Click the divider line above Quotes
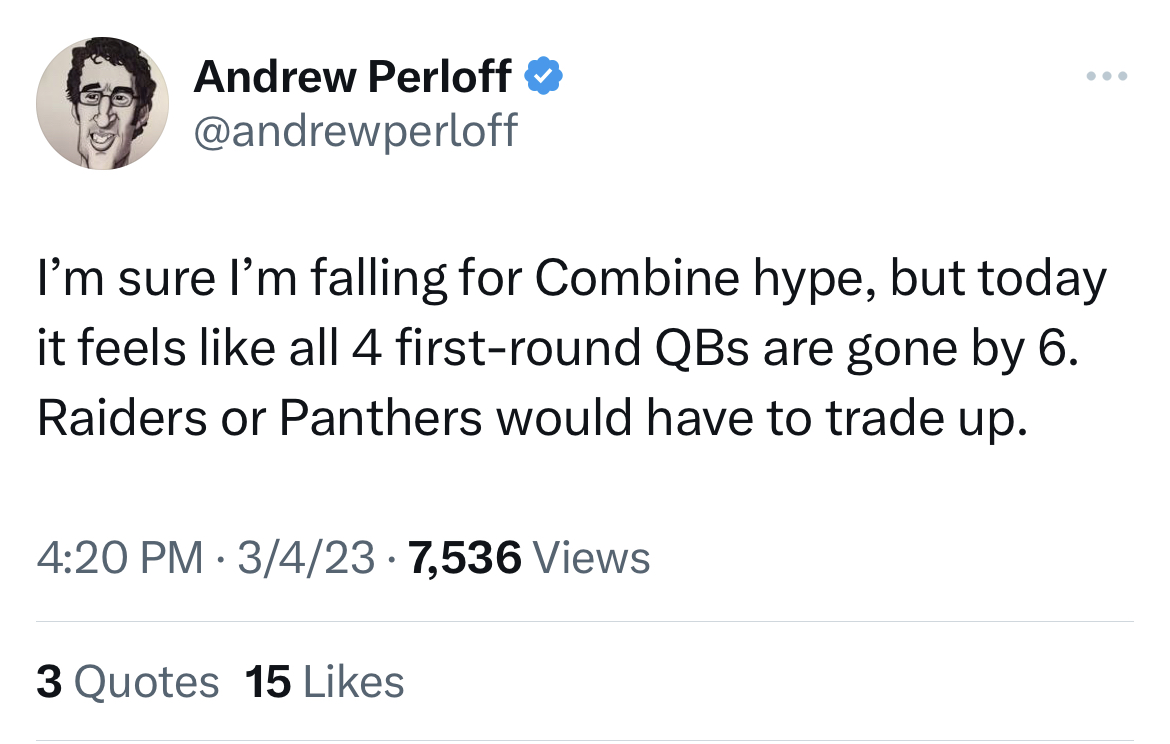This screenshot has width=1170, height=744. (x=585, y=622)
